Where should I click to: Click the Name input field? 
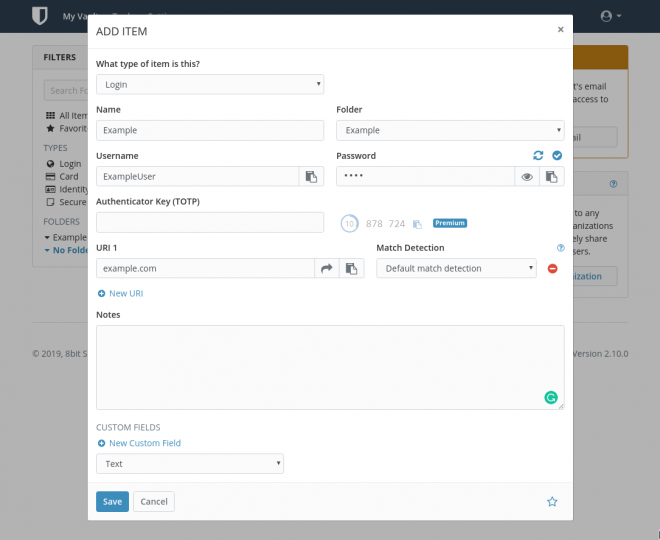(210, 130)
